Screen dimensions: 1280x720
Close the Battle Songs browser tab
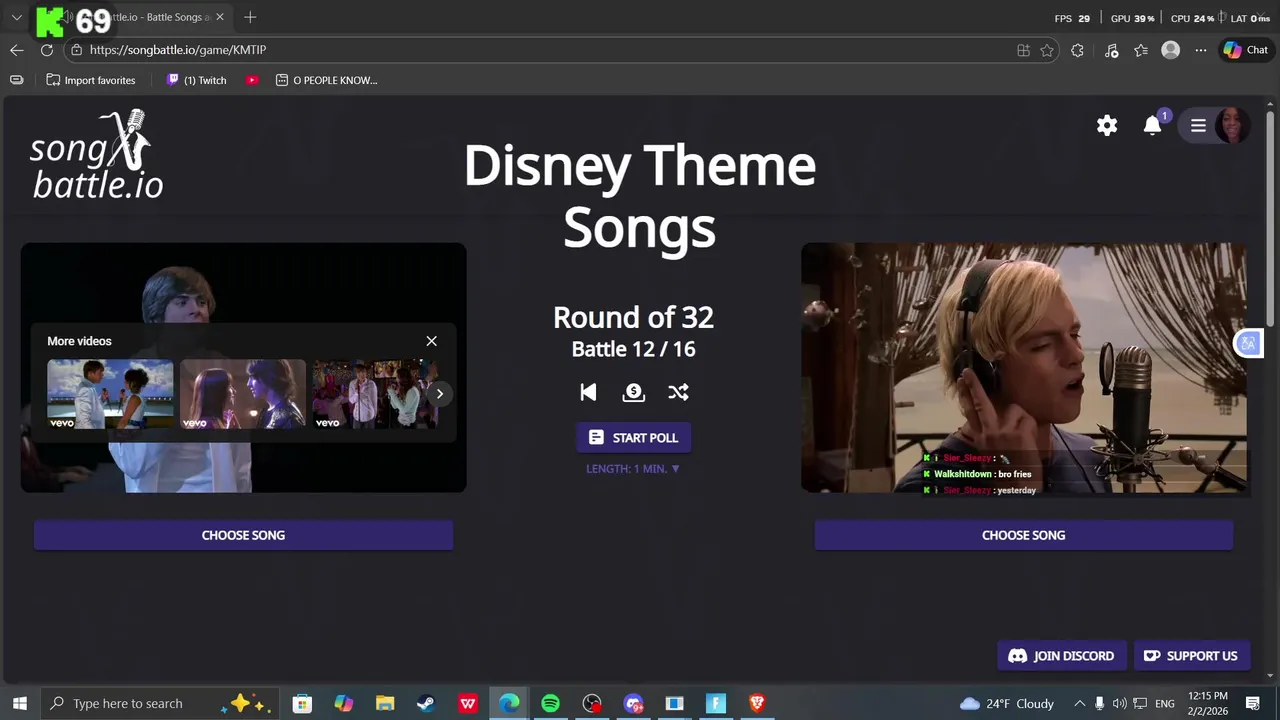pos(220,17)
